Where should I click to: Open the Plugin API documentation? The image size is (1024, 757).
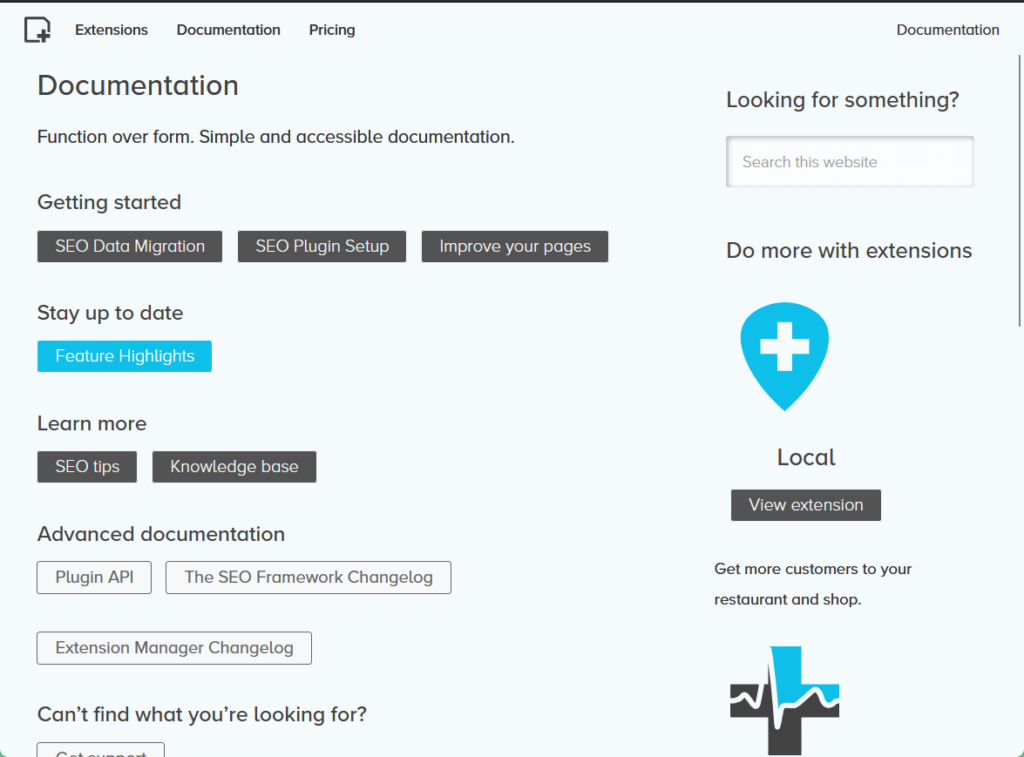pyautogui.click(x=94, y=577)
